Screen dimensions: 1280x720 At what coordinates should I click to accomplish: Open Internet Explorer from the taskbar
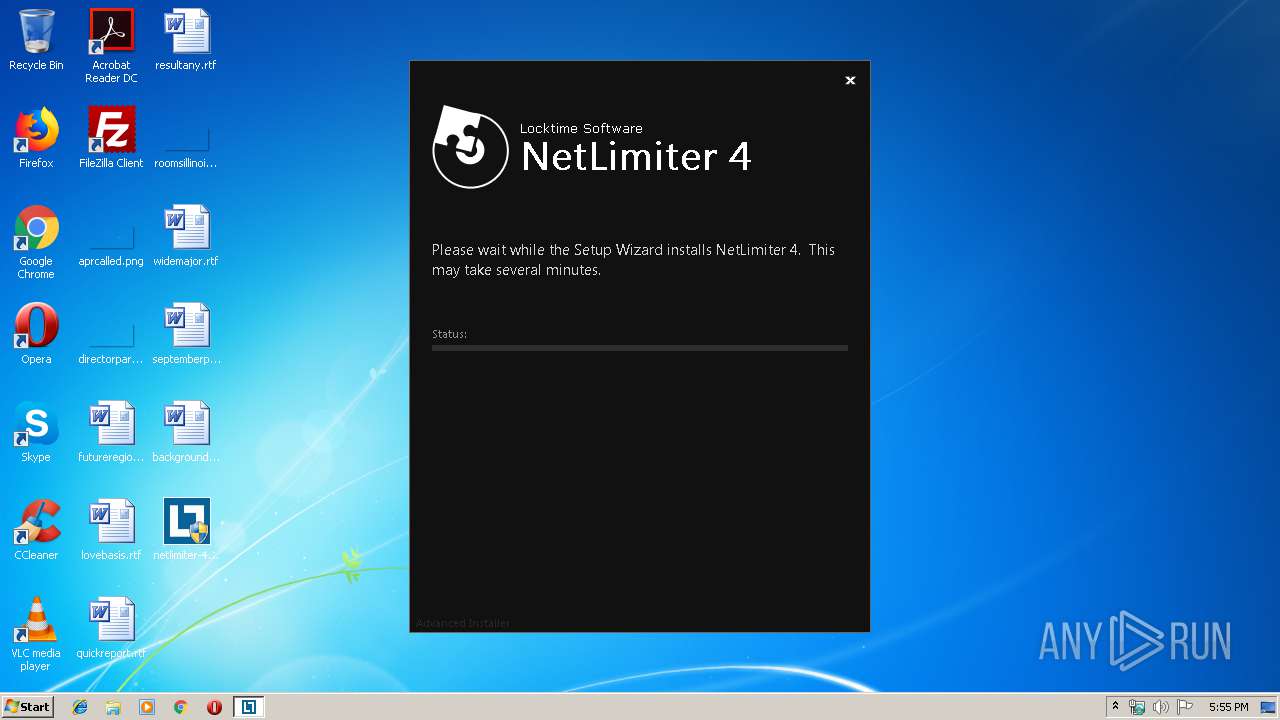(80, 707)
